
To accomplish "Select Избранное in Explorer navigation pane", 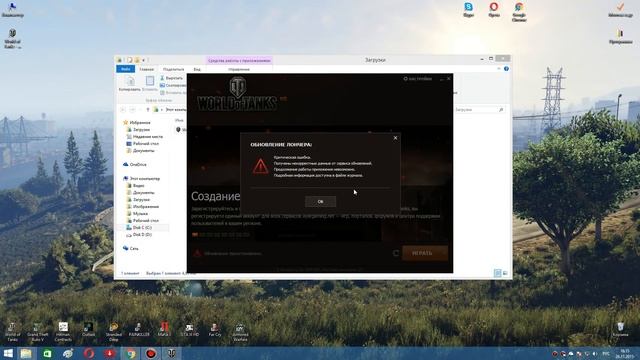I will click(137, 122).
